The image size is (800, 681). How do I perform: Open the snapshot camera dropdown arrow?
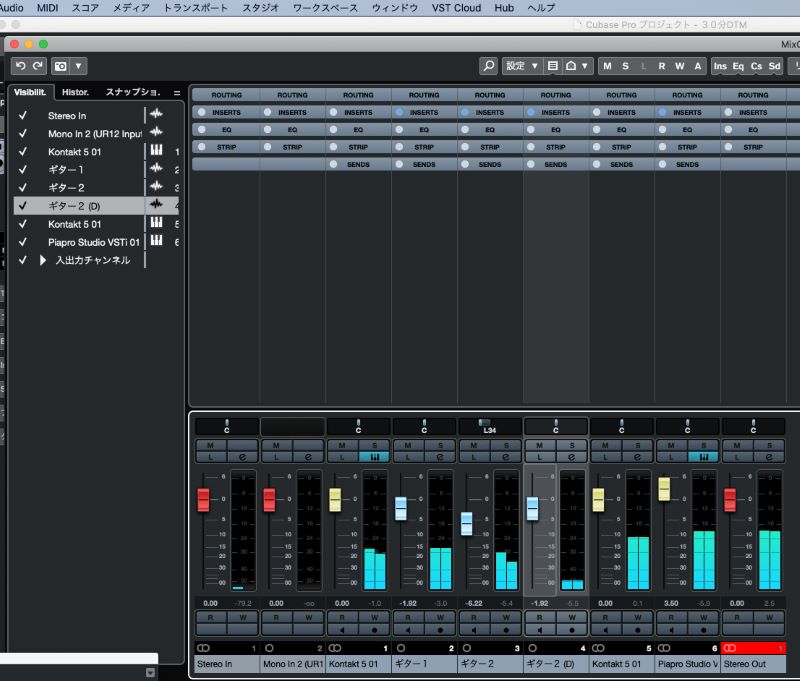point(79,66)
